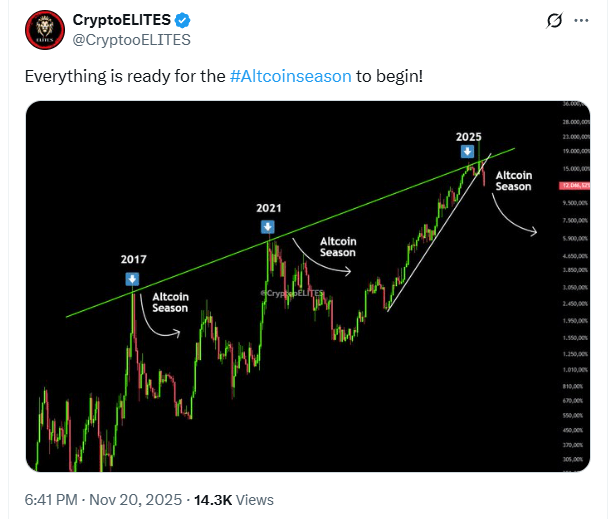This screenshot has width=615, height=519.
Task: Click the 2025 year label on the chart
Action: tap(469, 135)
